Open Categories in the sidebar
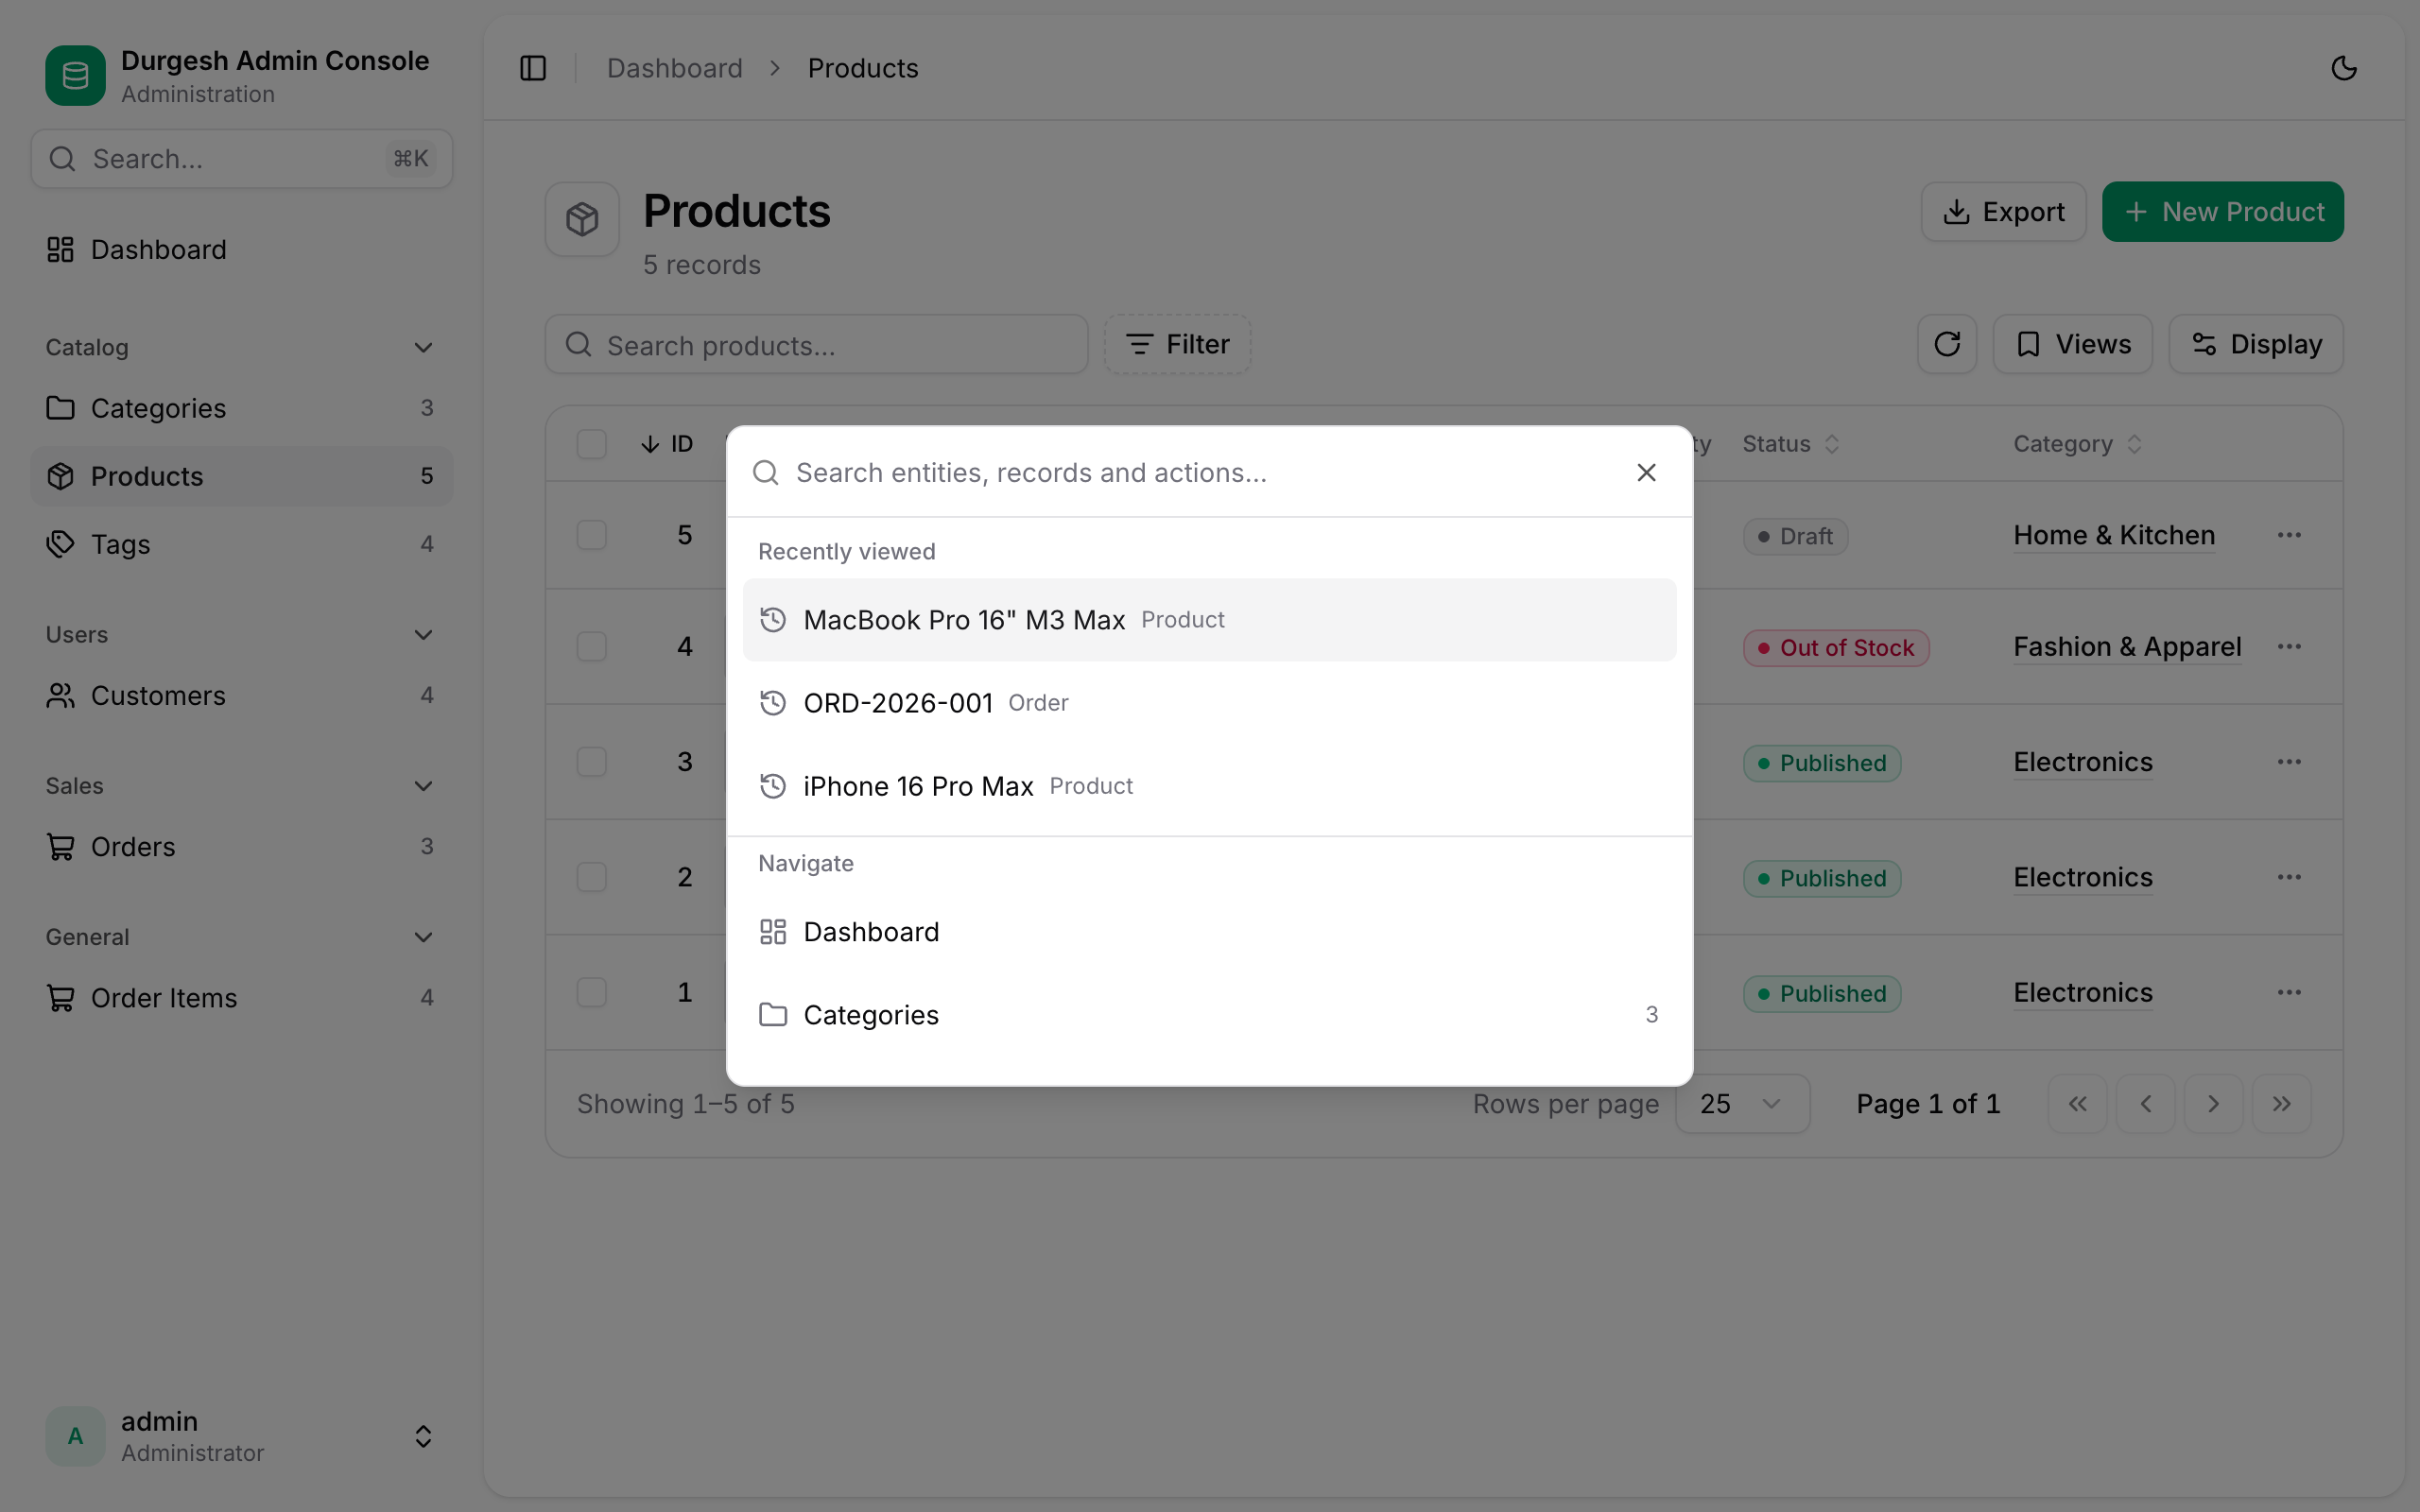This screenshot has width=2420, height=1512. (x=241, y=408)
